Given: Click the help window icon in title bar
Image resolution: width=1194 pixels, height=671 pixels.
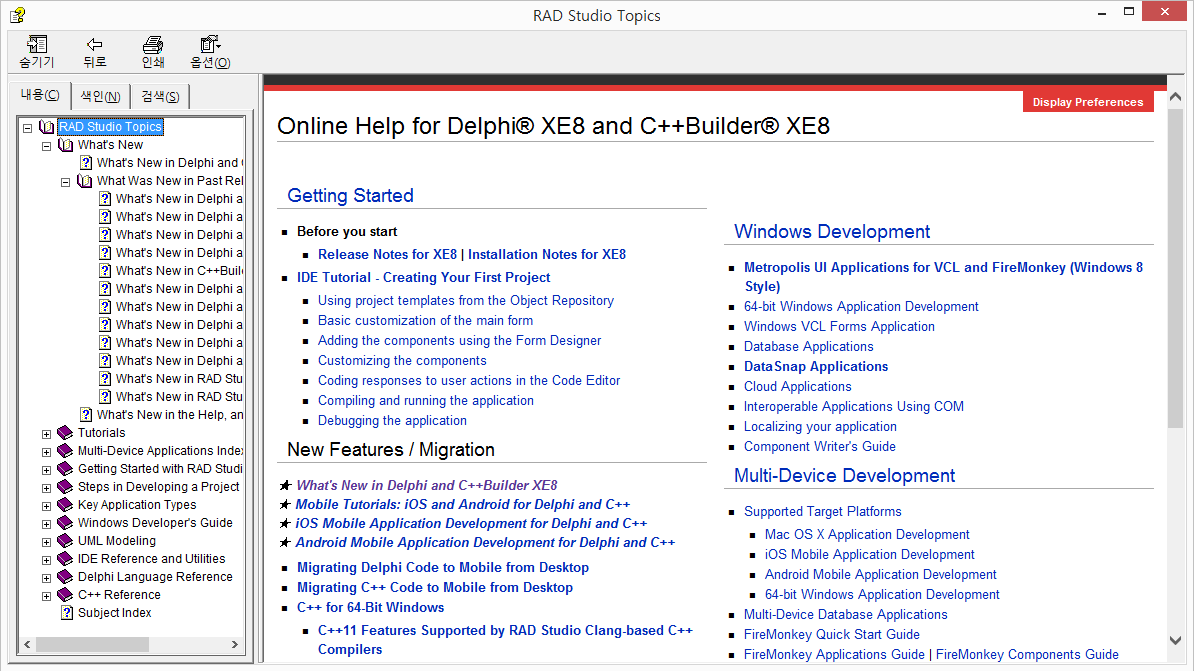Looking at the screenshot, I should [x=17, y=14].
